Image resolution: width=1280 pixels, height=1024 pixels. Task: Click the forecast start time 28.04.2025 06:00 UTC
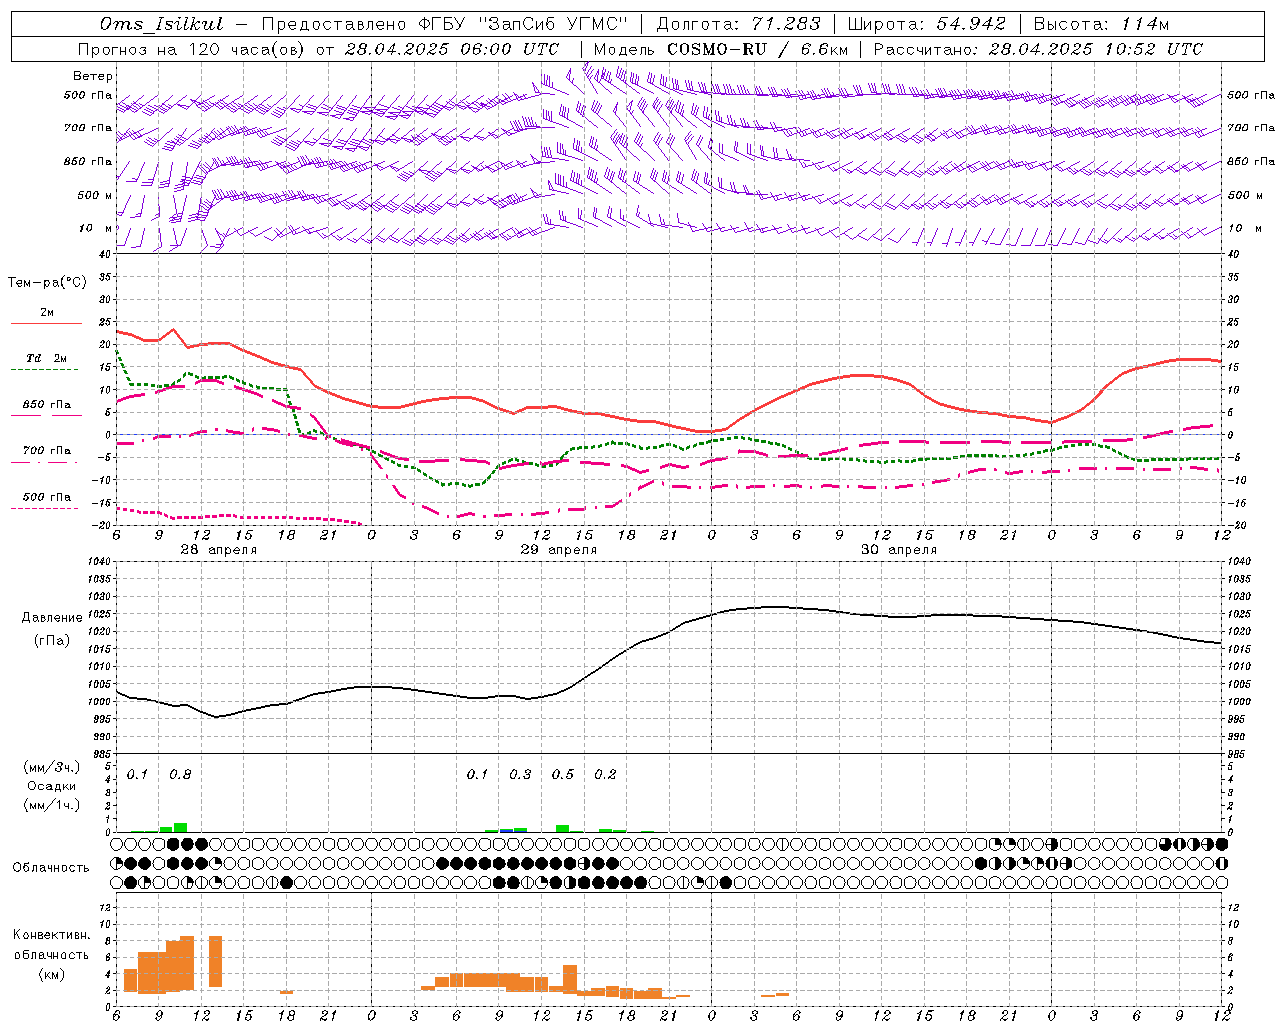(452, 49)
